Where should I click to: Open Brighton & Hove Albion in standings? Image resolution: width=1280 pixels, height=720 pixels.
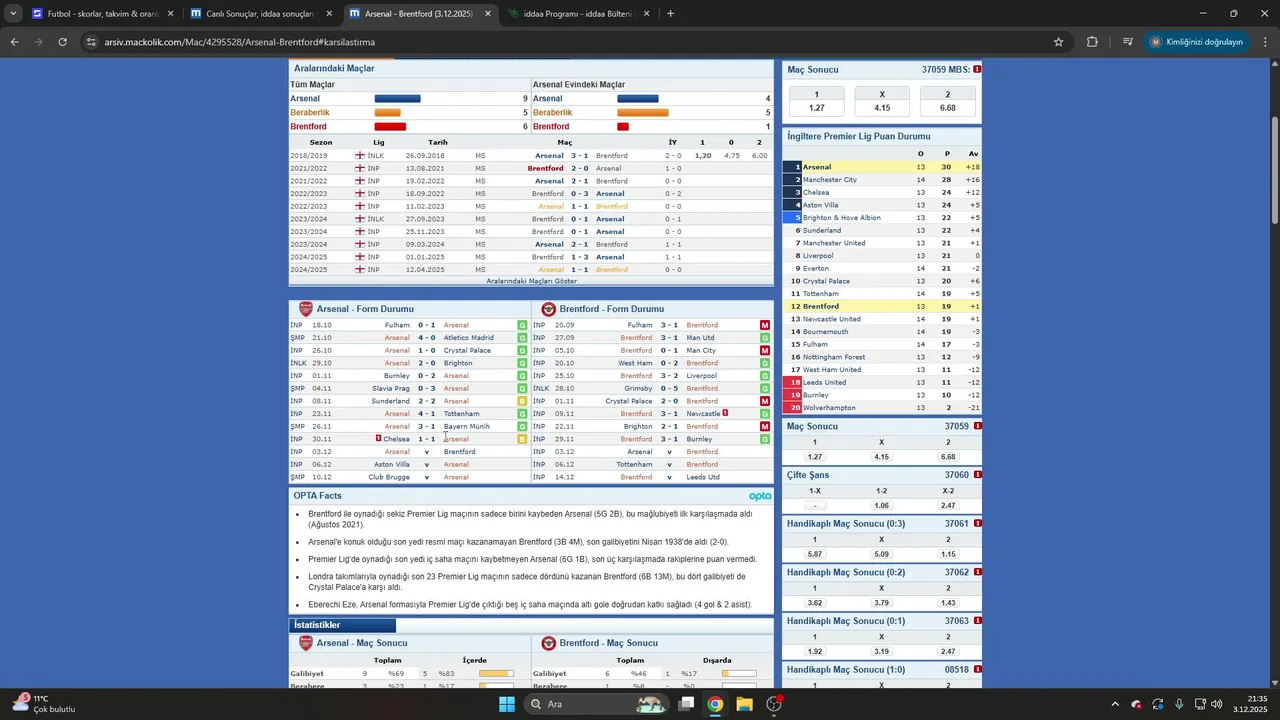(842, 218)
